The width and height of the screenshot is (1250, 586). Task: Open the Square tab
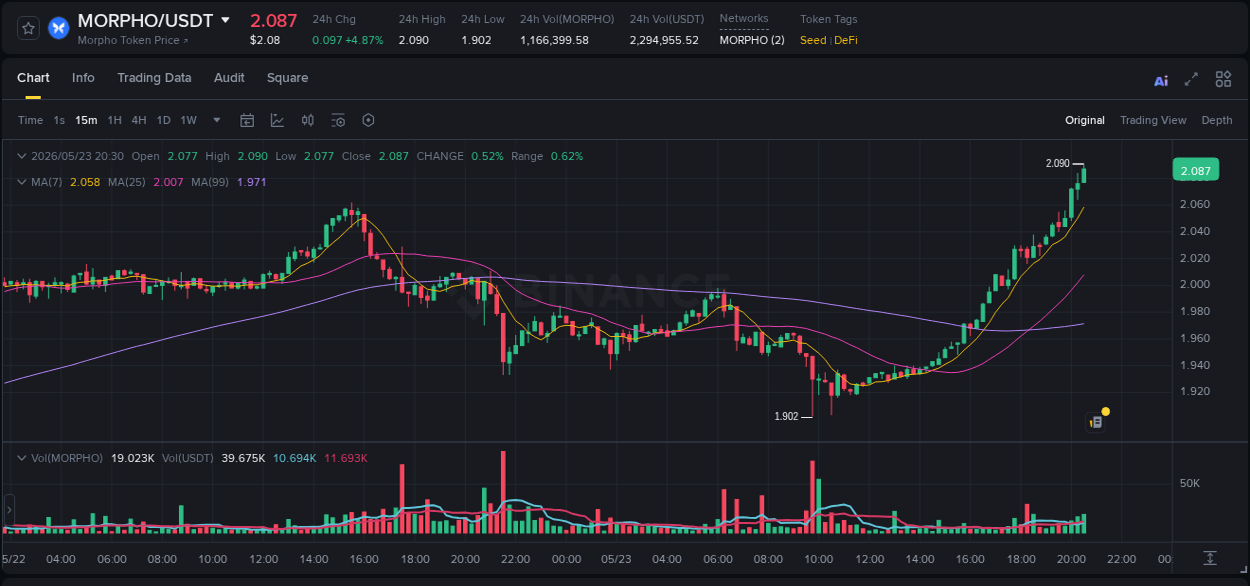[x=287, y=78]
